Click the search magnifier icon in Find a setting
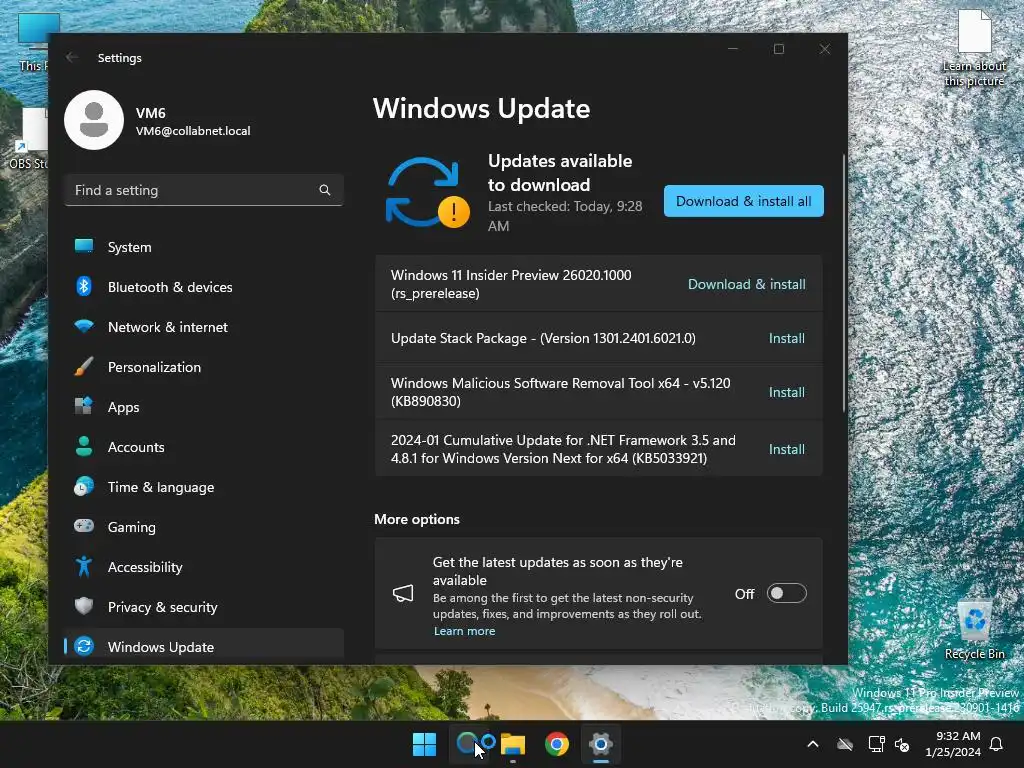Image resolution: width=1024 pixels, height=768 pixels. click(325, 190)
